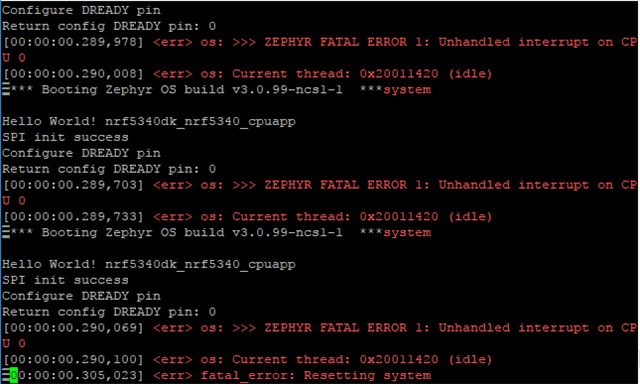
Task: Click the first 'Hello World! nrf5340dk' line
Action: pos(149,122)
